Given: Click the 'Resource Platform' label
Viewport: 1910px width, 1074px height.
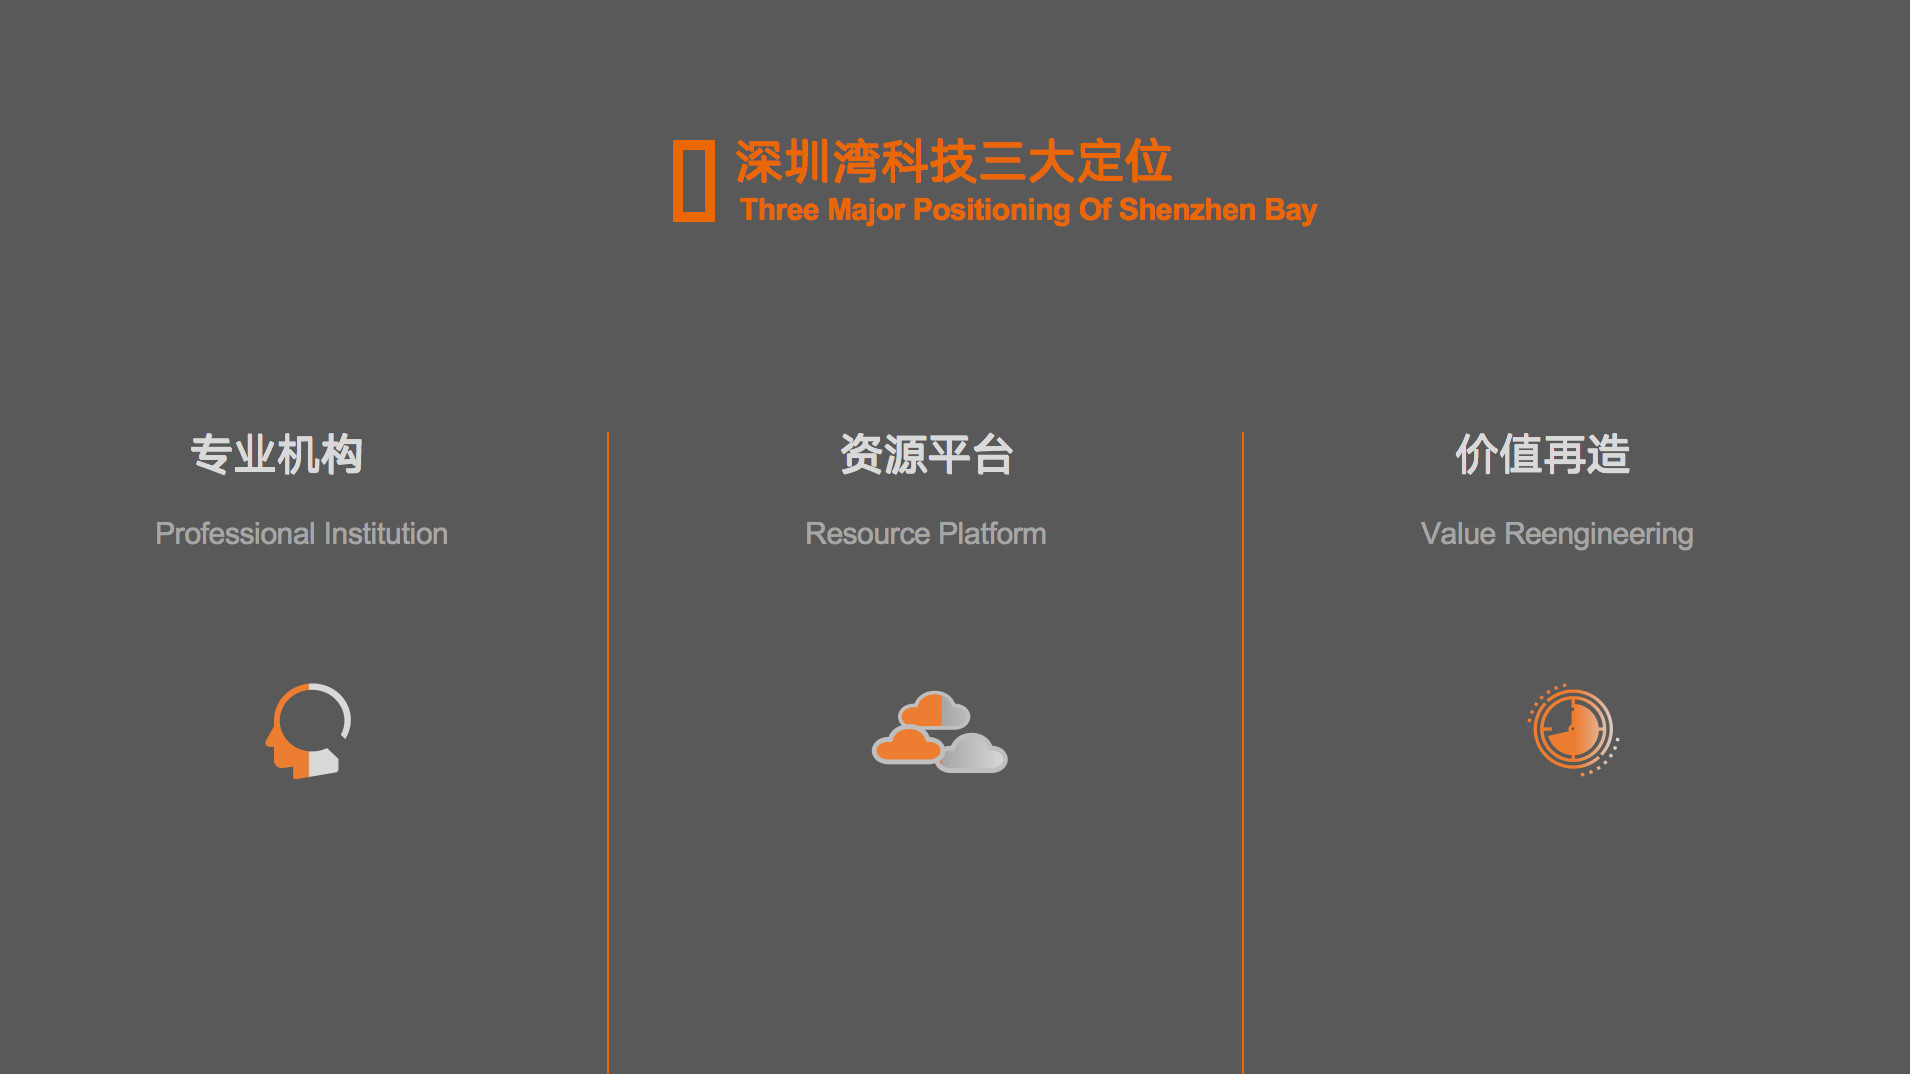Looking at the screenshot, I should point(925,534).
